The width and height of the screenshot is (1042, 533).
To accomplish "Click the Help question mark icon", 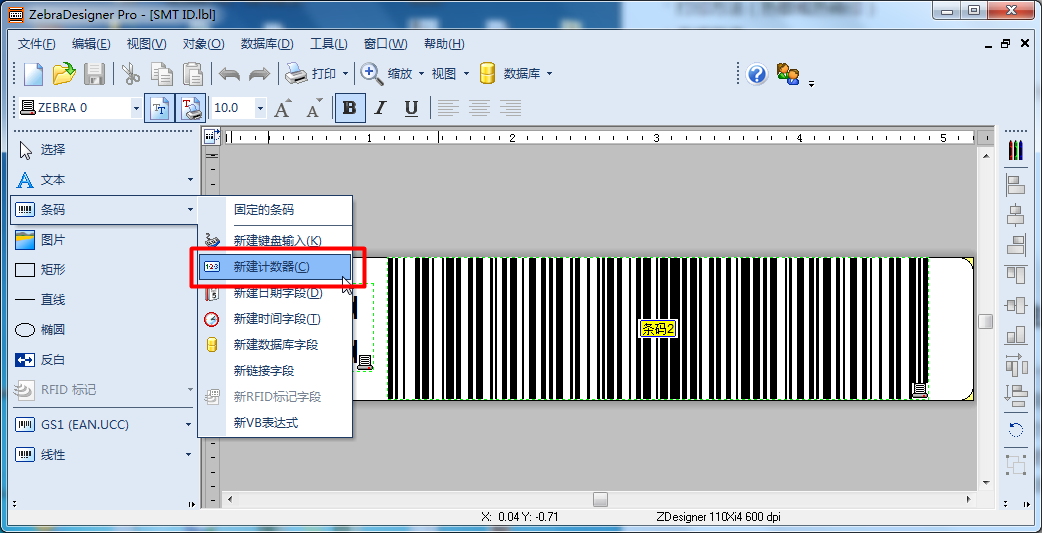I will (x=757, y=74).
